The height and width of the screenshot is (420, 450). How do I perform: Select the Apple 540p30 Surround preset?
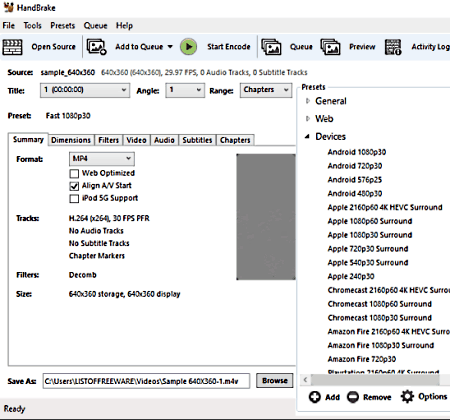coord(368,263)
